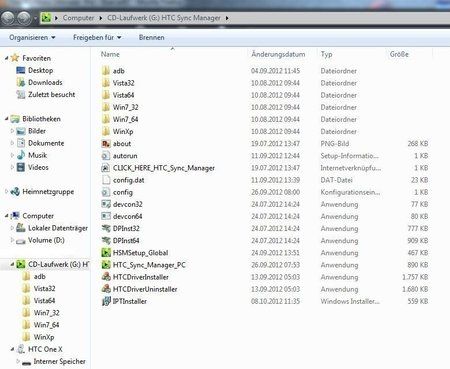Image resolution: width=450 pixels, height=369 pixels.
Task: Select the autorun setup information icon
Action: pos(106,156)
